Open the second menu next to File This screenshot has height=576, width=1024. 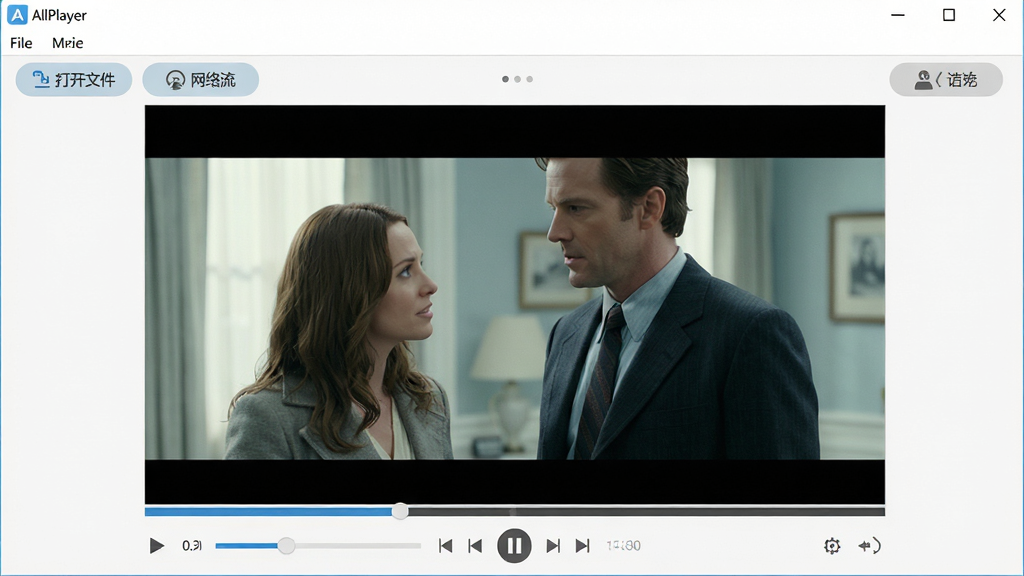[67, 43]
